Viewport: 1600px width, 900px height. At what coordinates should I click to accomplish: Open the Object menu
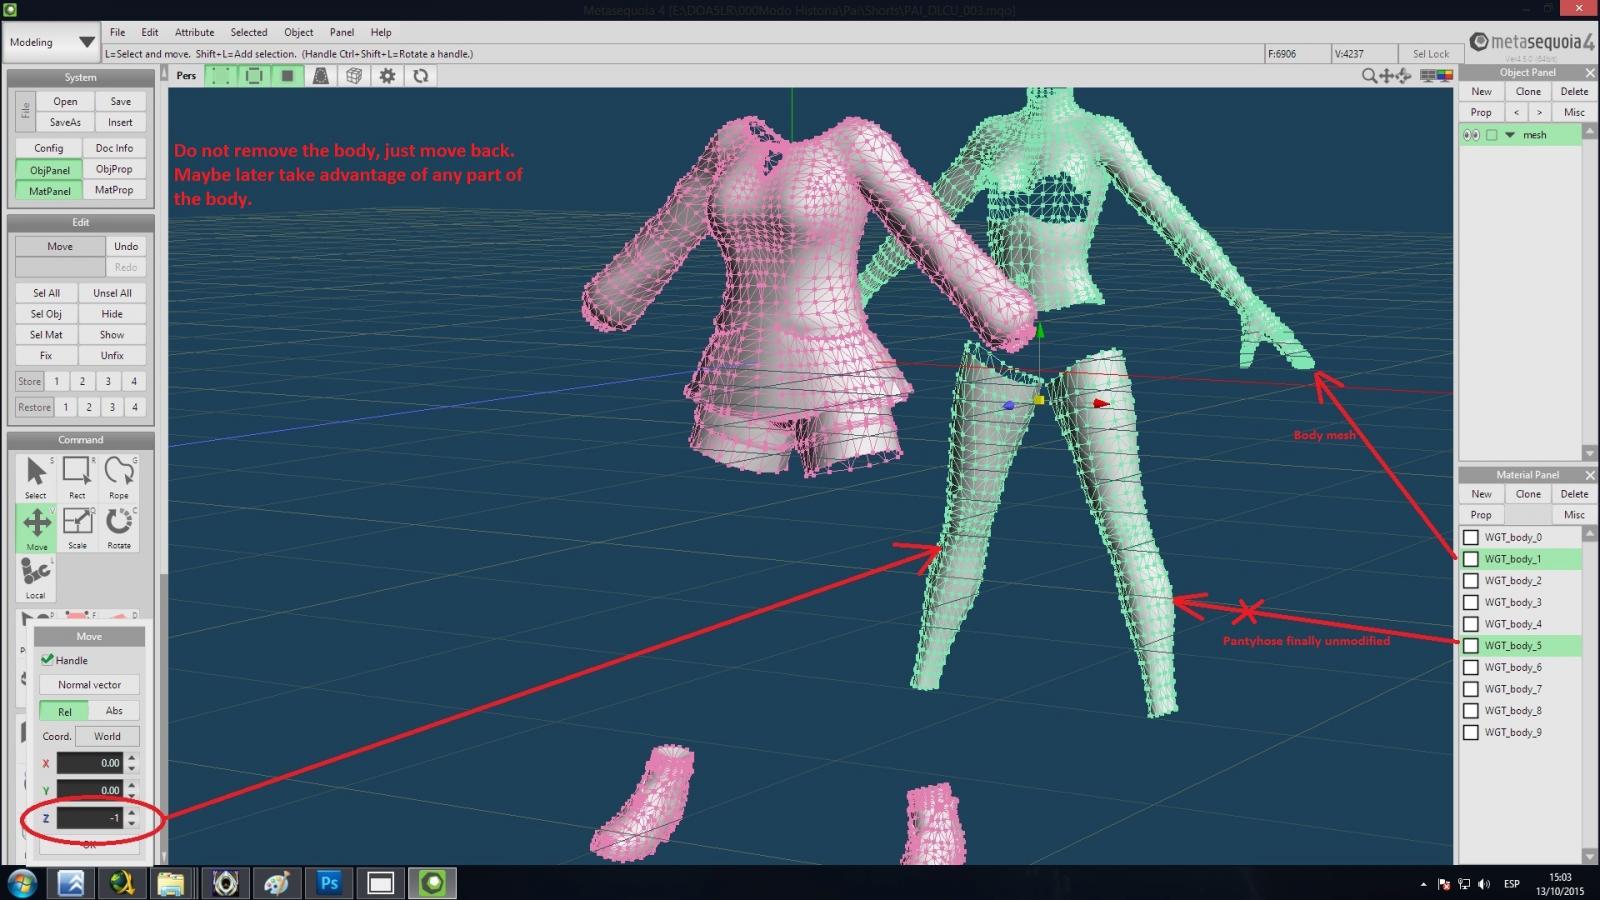coord(298,32)
